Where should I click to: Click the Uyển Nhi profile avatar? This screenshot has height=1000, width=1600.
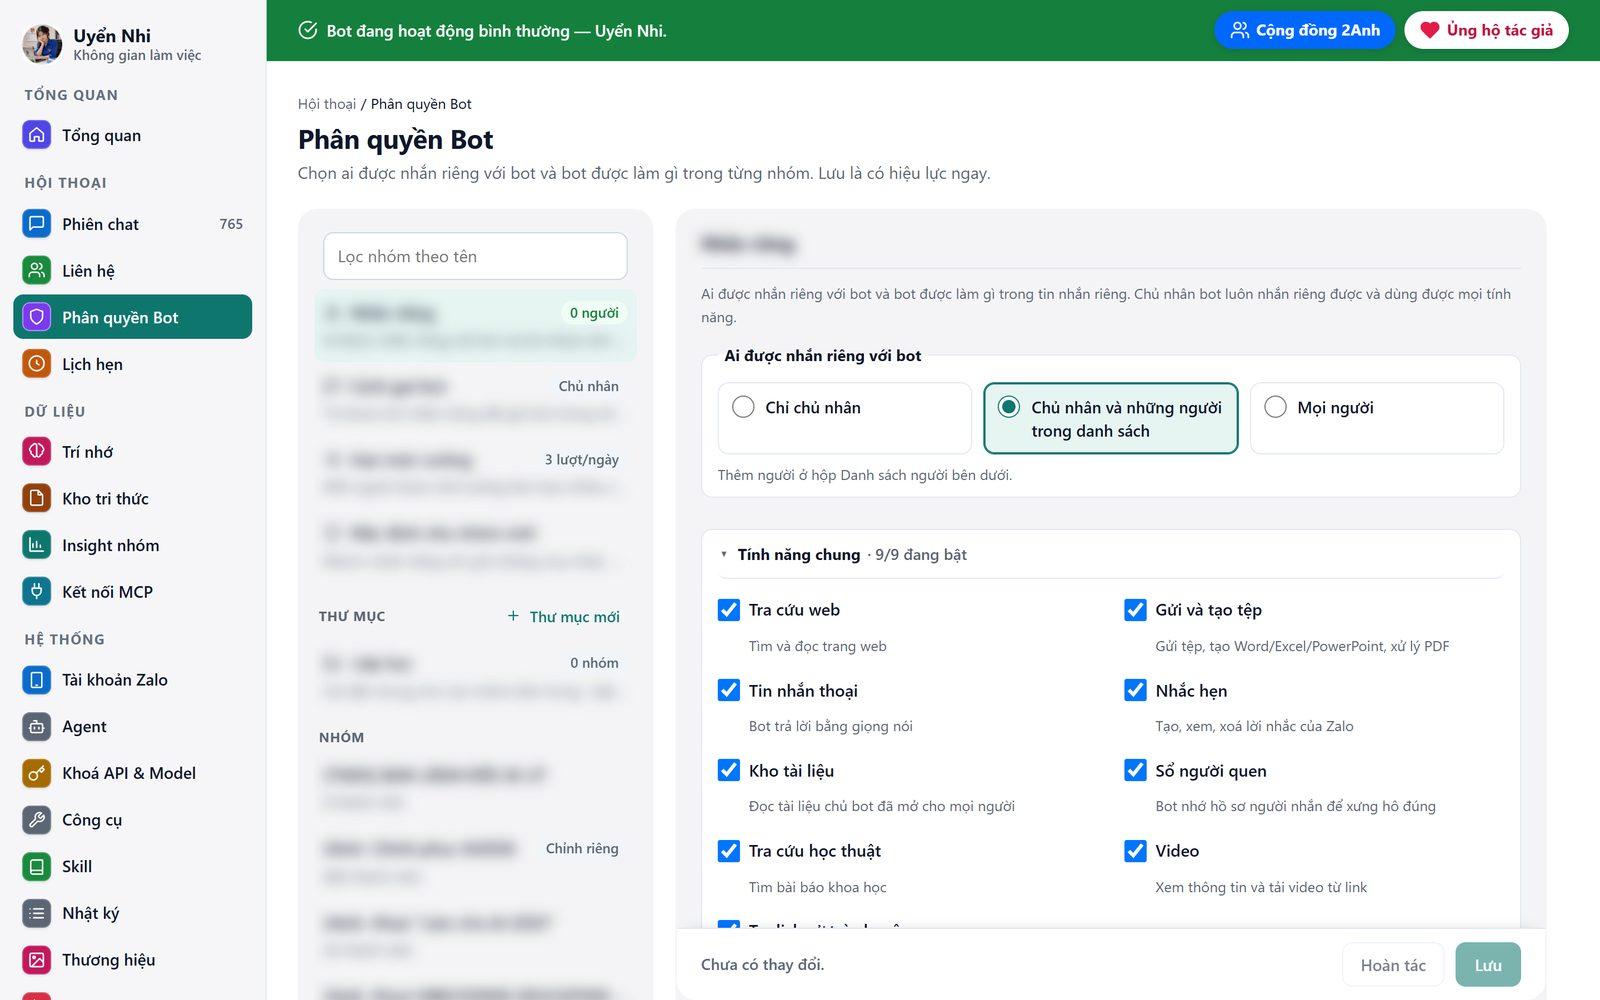tap(42, 45)
